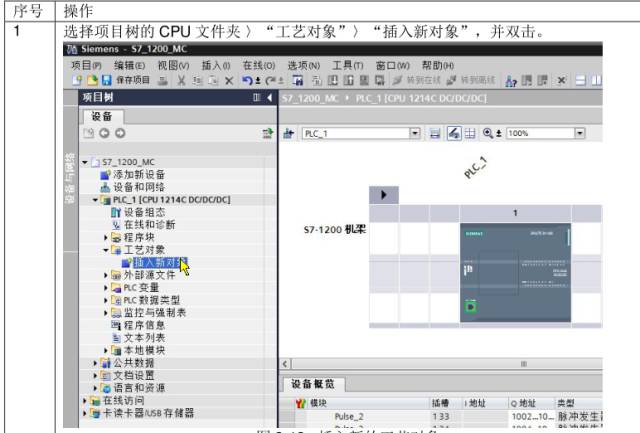Click the new project icon in toolbar
Image resolution: width=640 pixels, height=433 pixels.
77,80
